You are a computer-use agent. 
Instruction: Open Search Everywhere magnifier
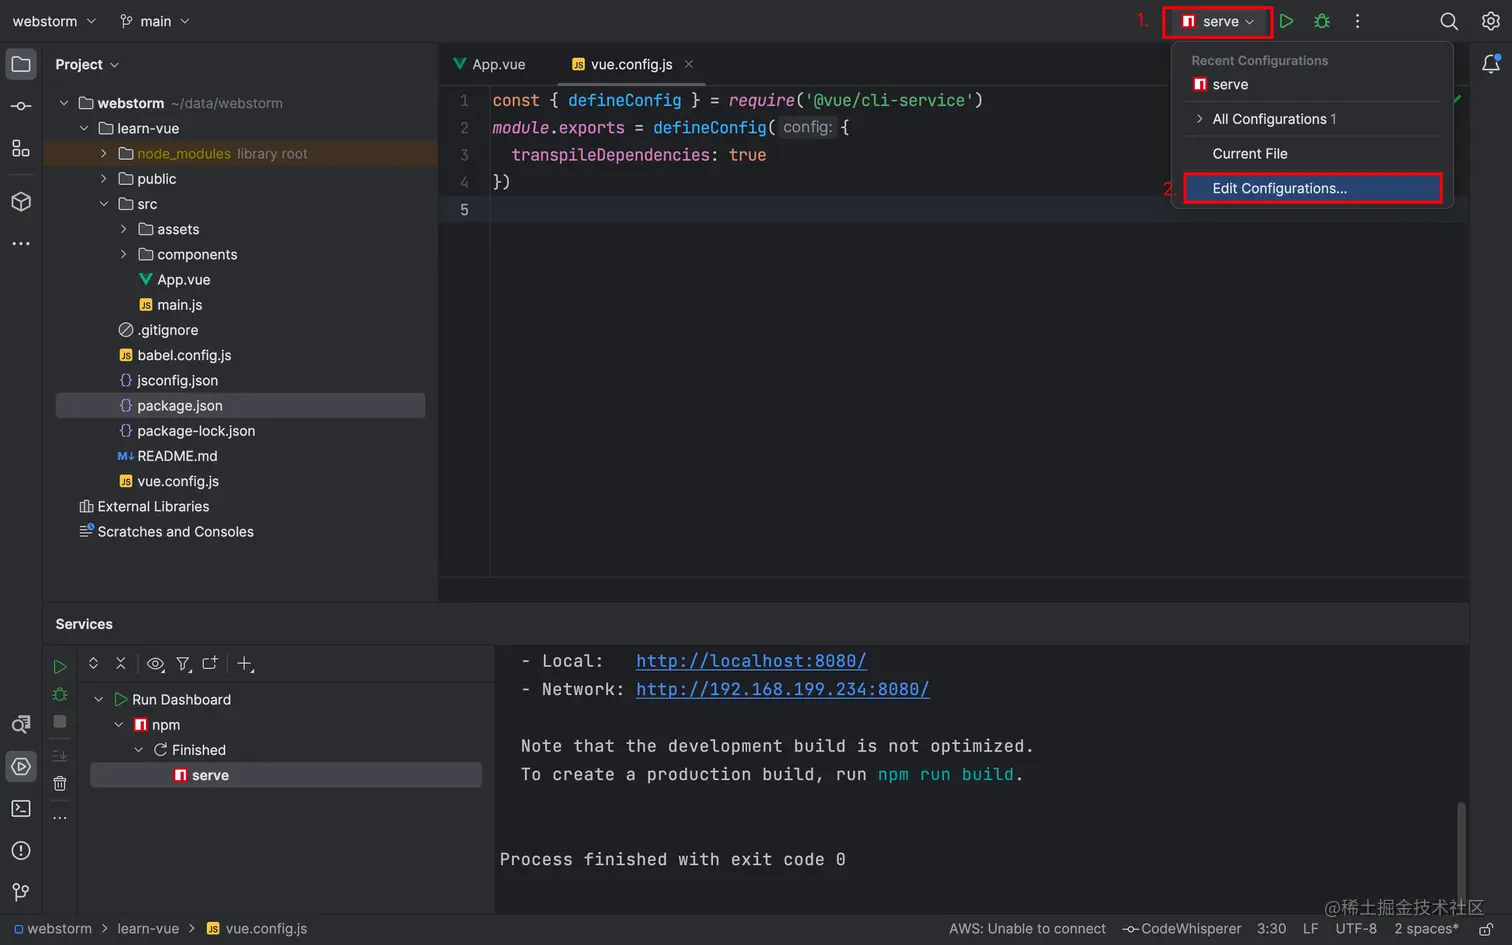pos(1448,21)
